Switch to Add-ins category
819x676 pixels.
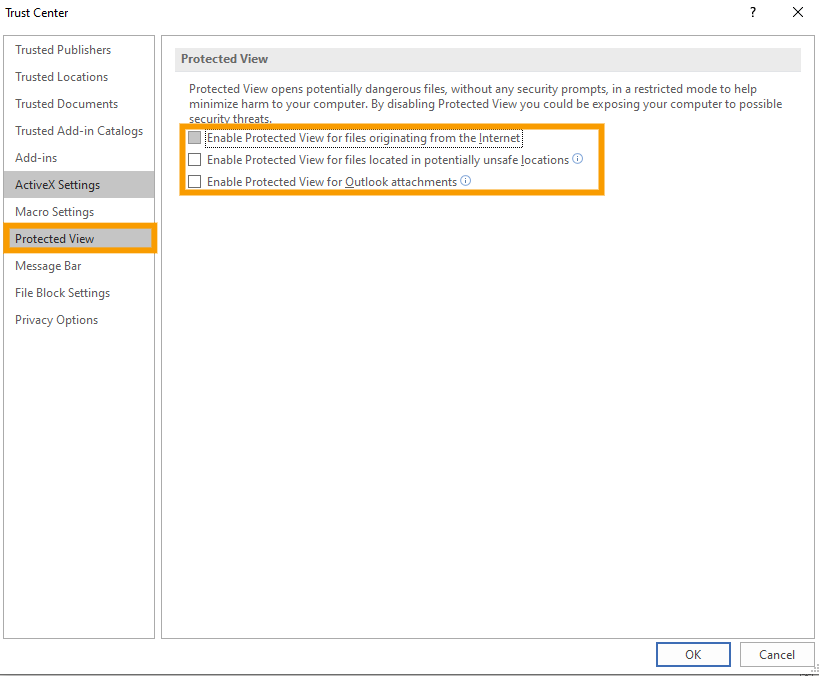(x=36, y=158)
